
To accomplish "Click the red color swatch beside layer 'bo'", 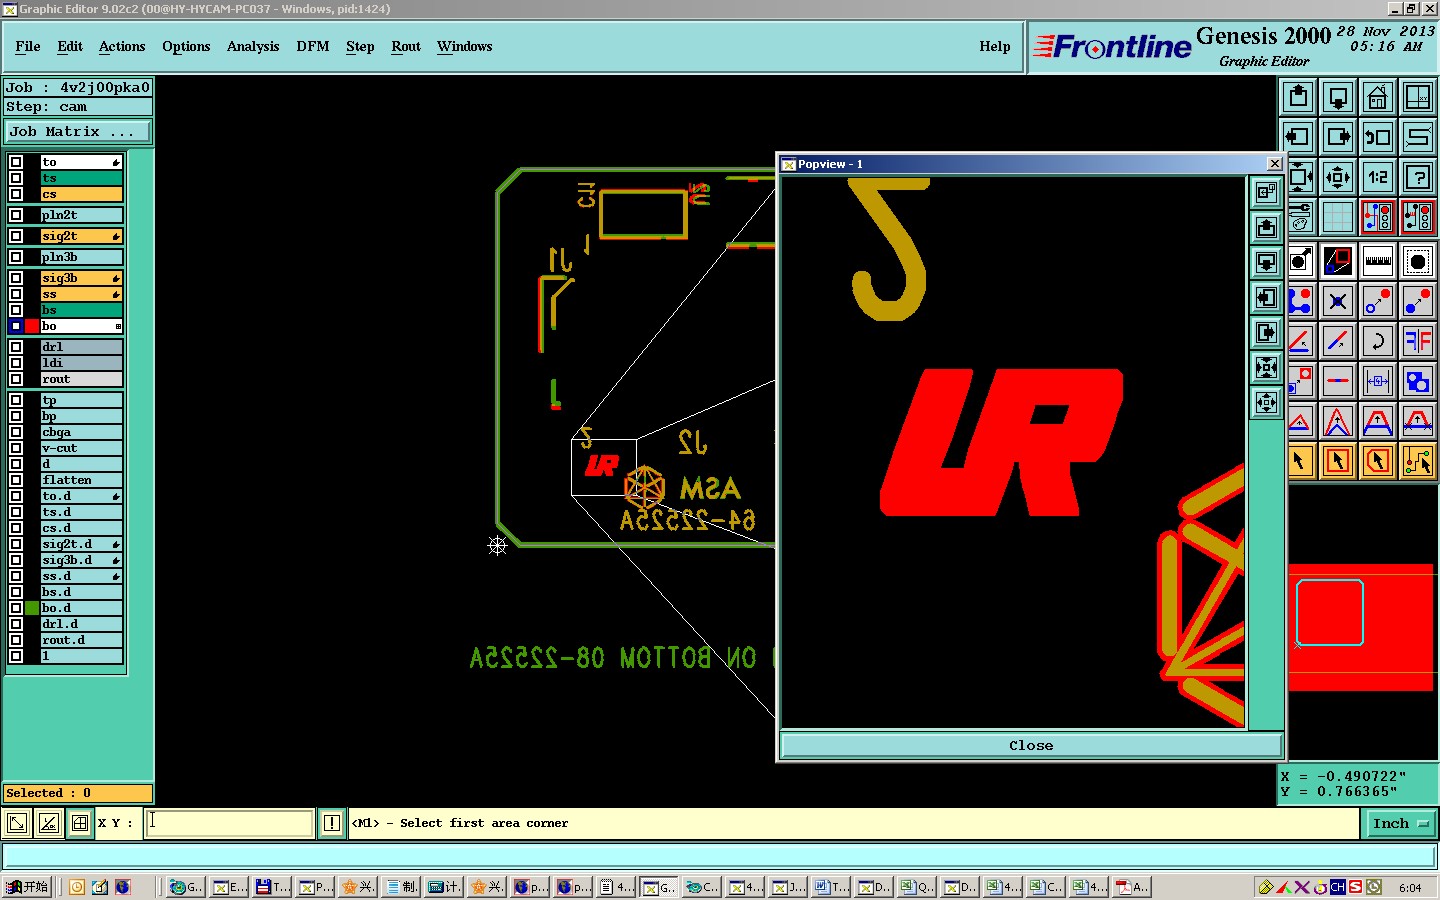I will (33, 326).
